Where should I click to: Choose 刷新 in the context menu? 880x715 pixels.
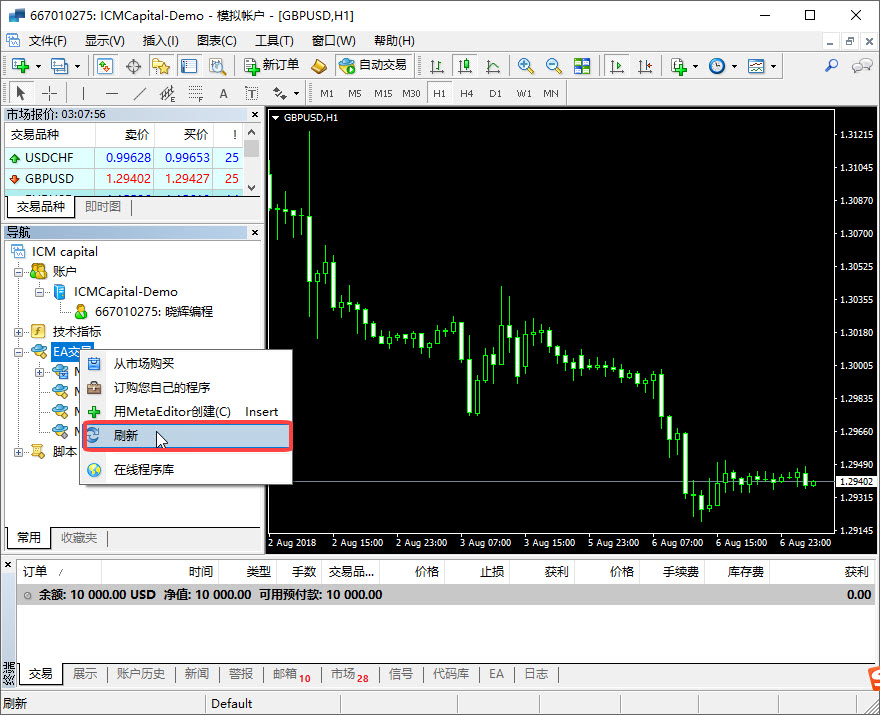(x=186, y=436)
